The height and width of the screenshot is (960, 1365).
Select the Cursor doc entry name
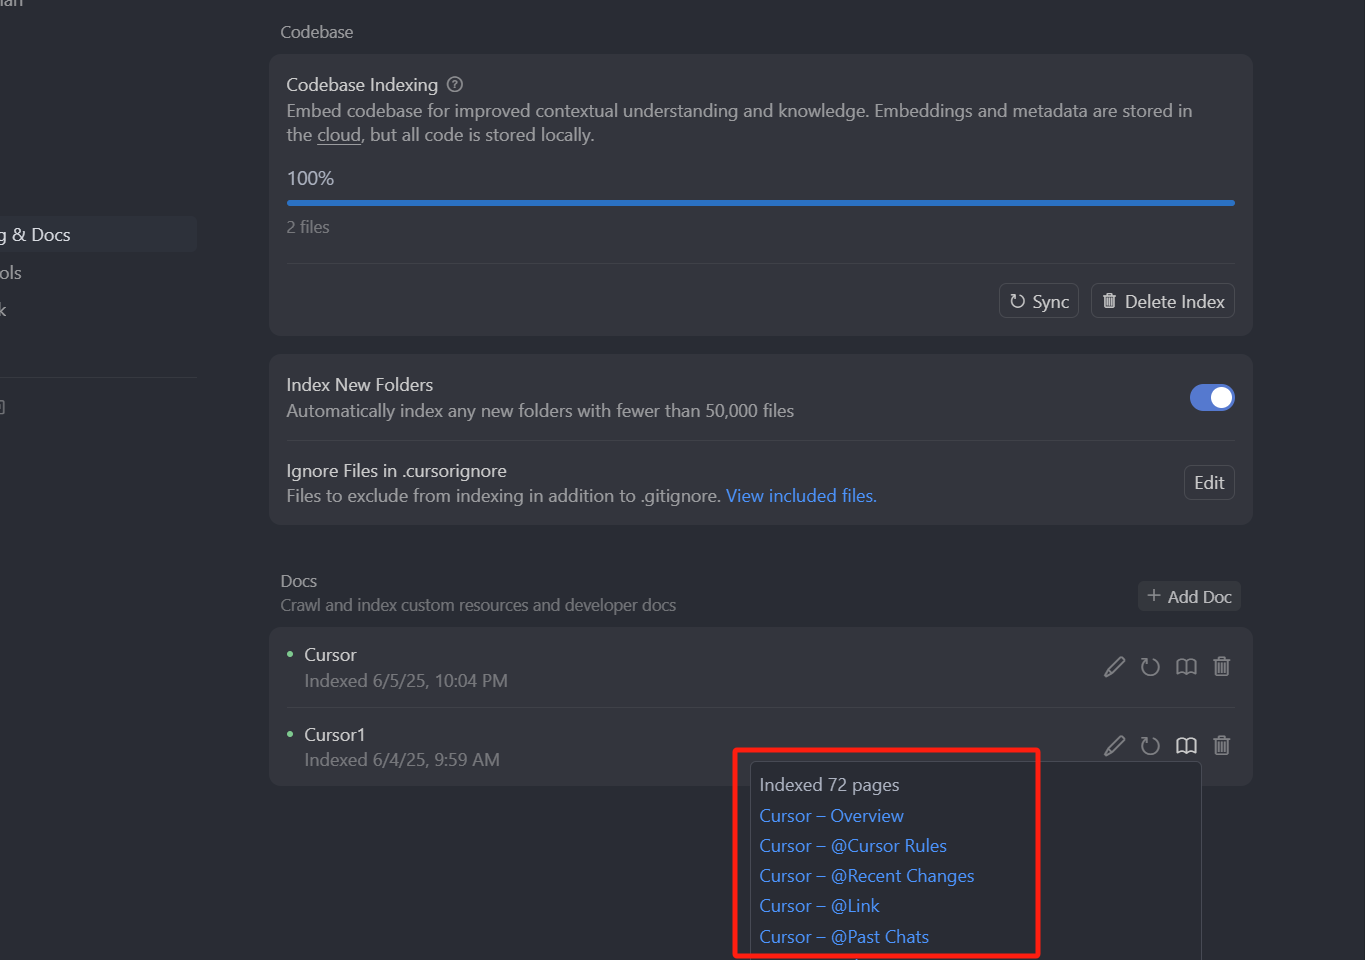tap(330, 655)
